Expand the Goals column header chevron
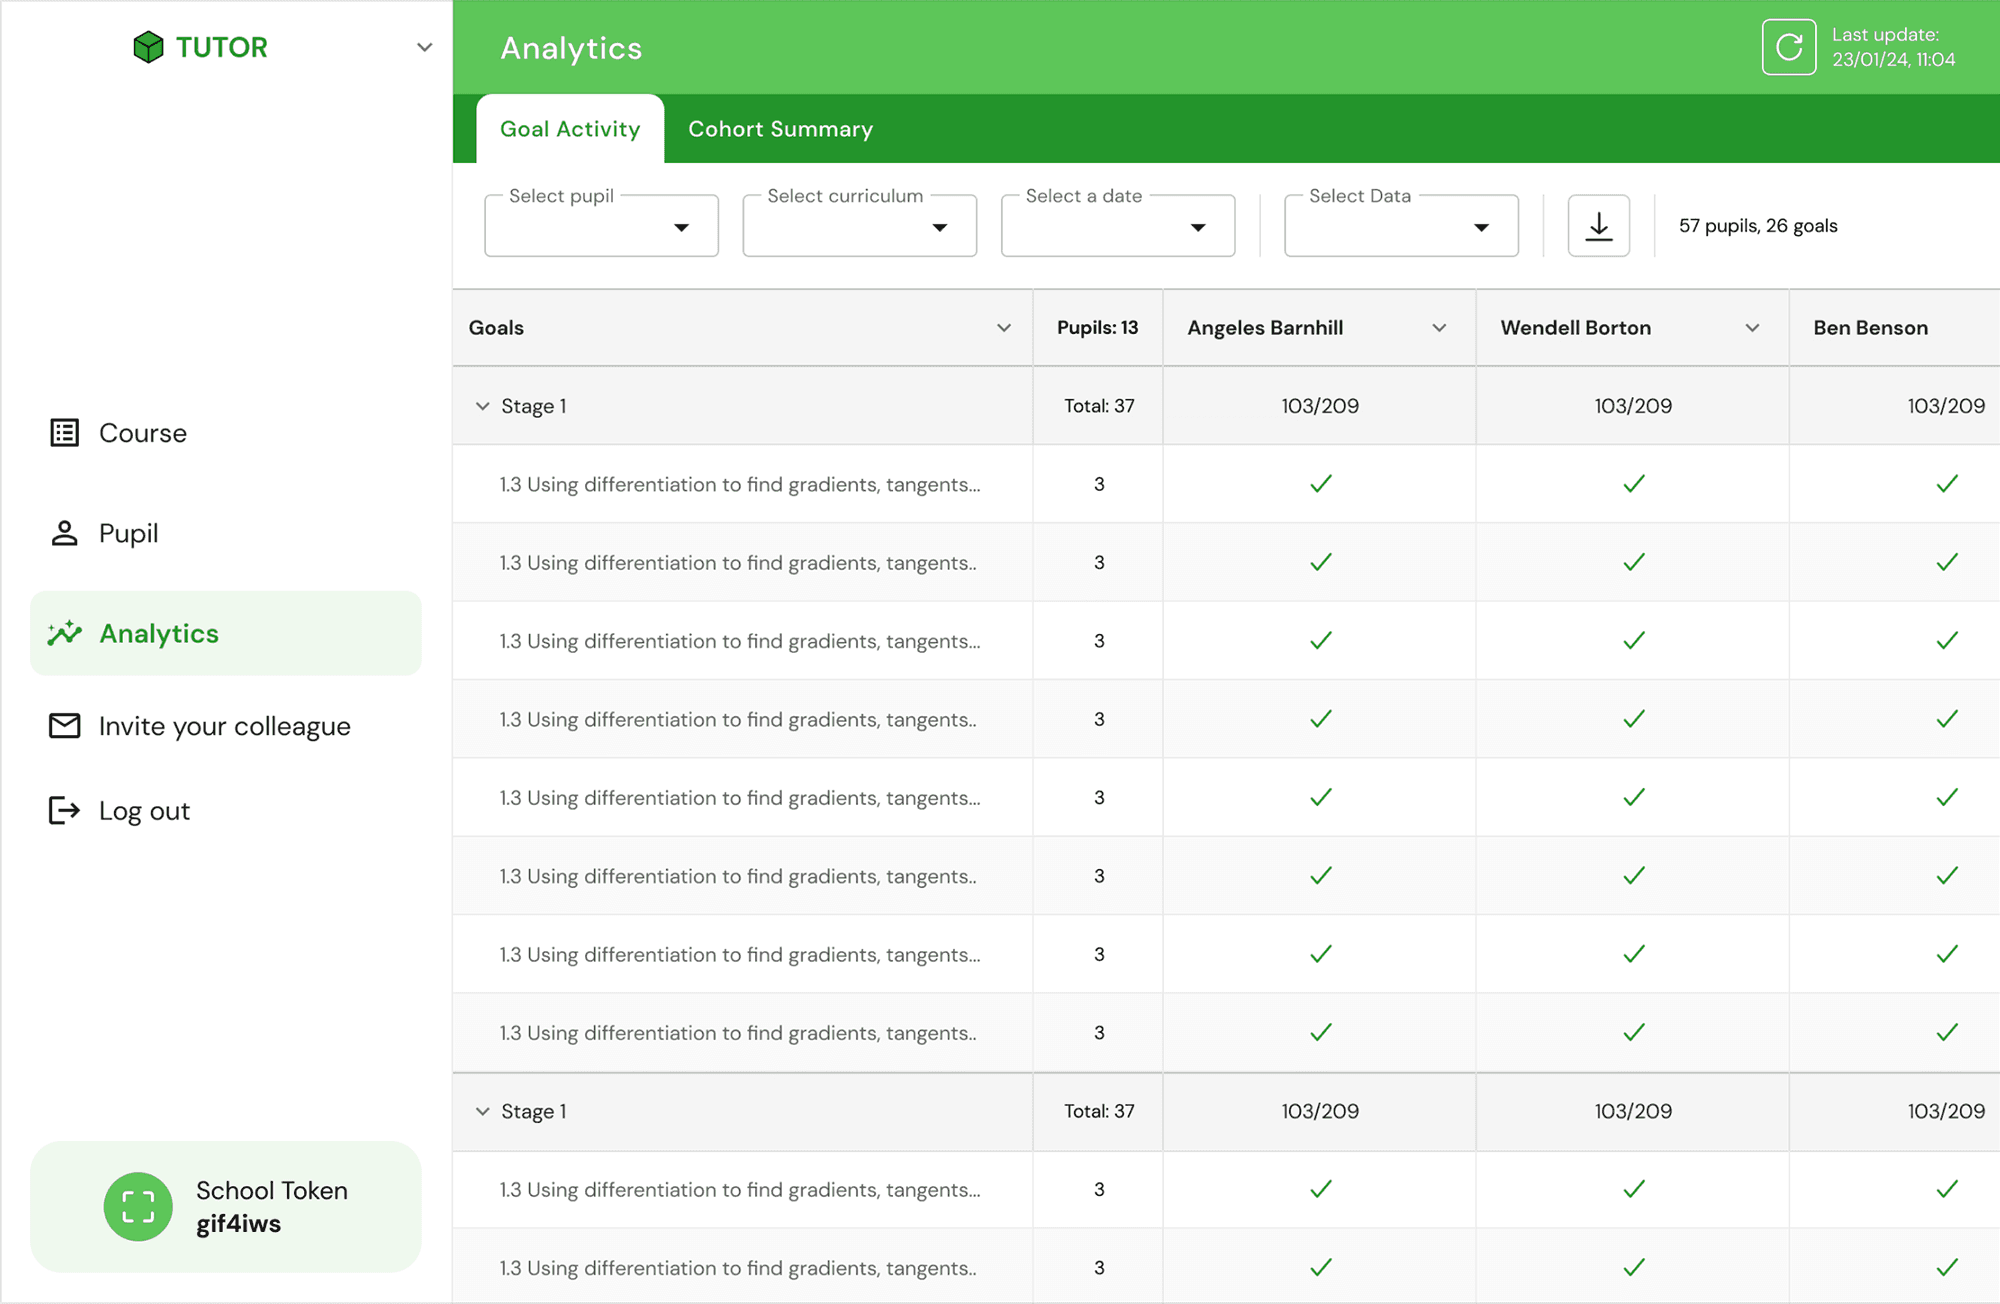The height and width of the screenshot is (1304, 2000). (x=1004, y=328)
